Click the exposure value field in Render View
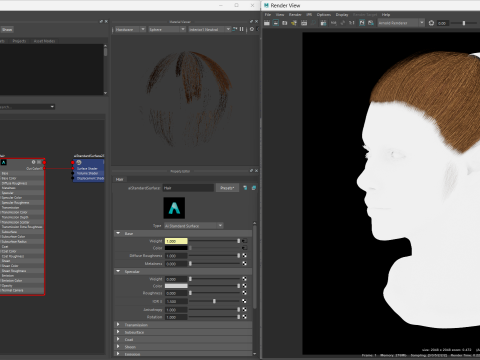This screenshot has width=480, height=360. [x=442, y=23]
